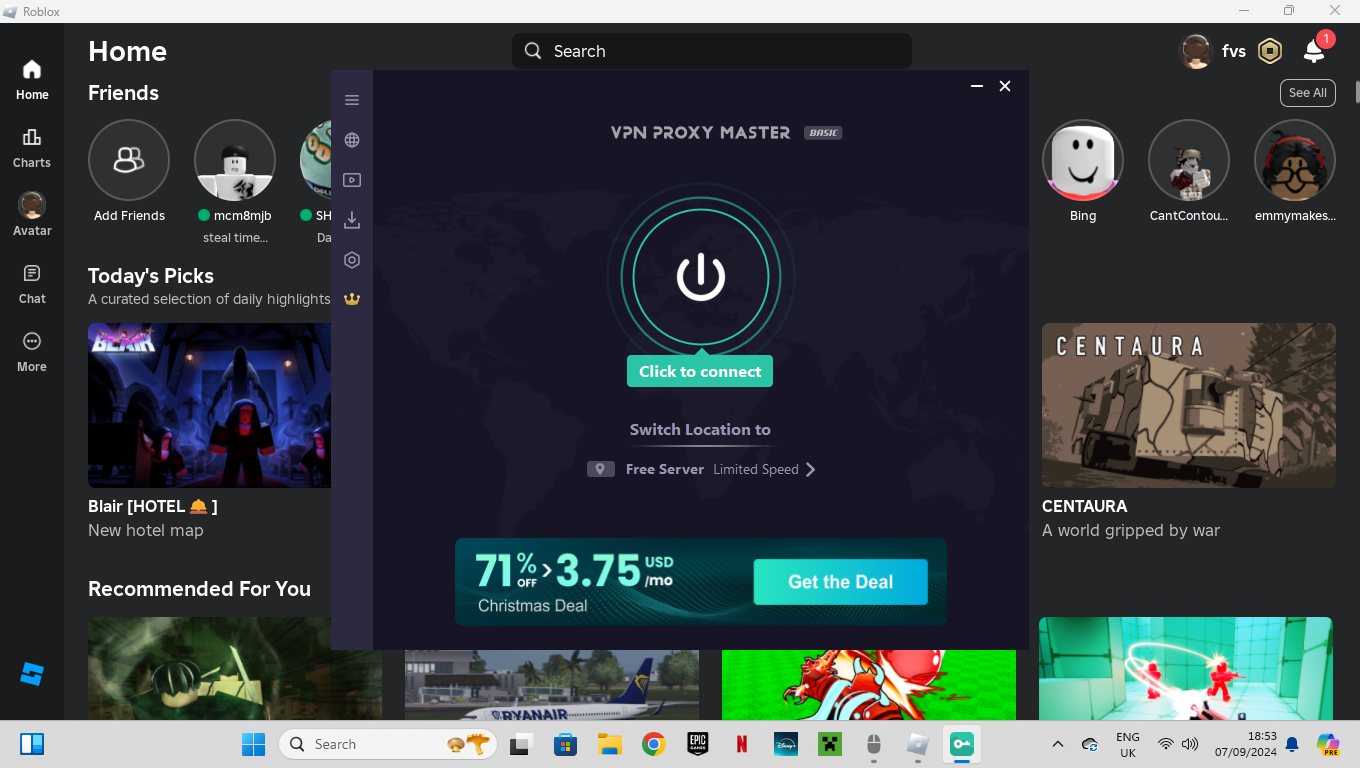Image resolution: width=1360 pixels, height=768 pixels.
Task: Open the VPN hamburger menu
Action: 352,100
